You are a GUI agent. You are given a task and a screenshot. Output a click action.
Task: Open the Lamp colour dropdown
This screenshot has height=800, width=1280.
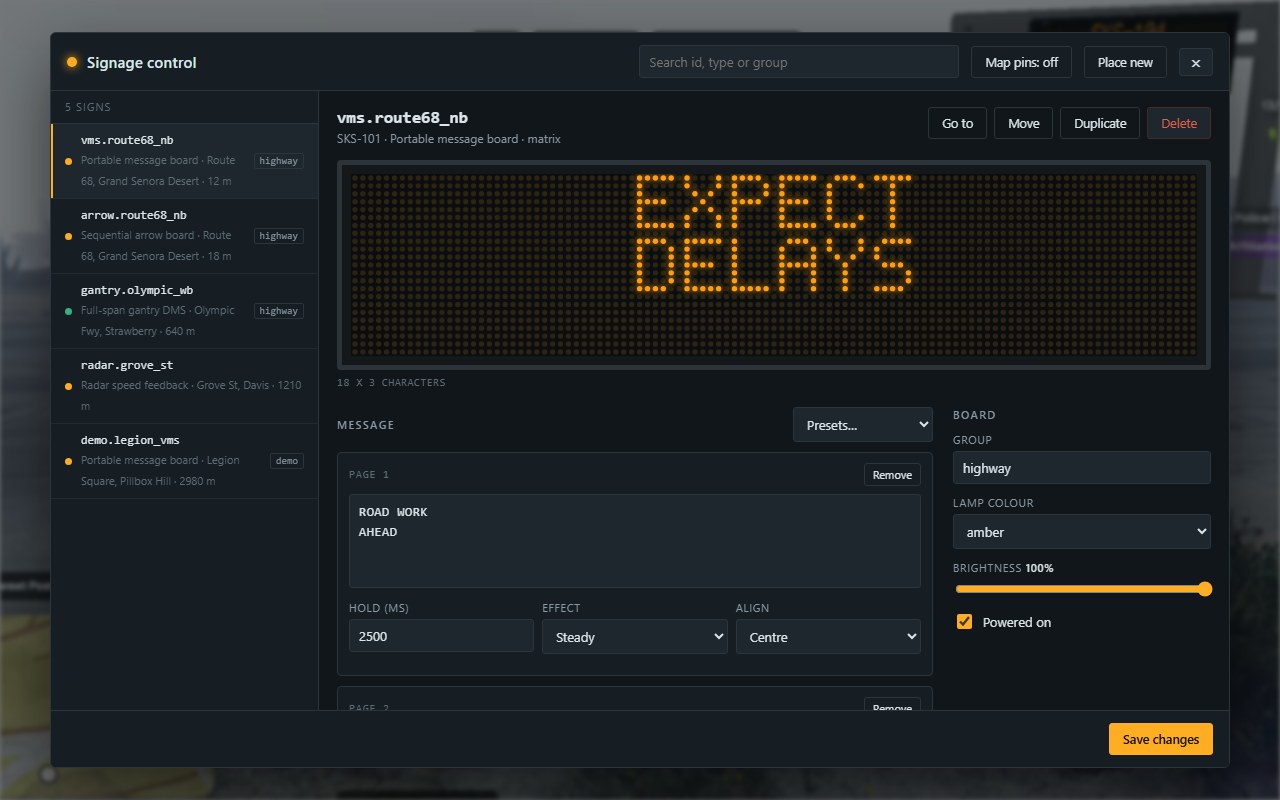point(1082,532)
